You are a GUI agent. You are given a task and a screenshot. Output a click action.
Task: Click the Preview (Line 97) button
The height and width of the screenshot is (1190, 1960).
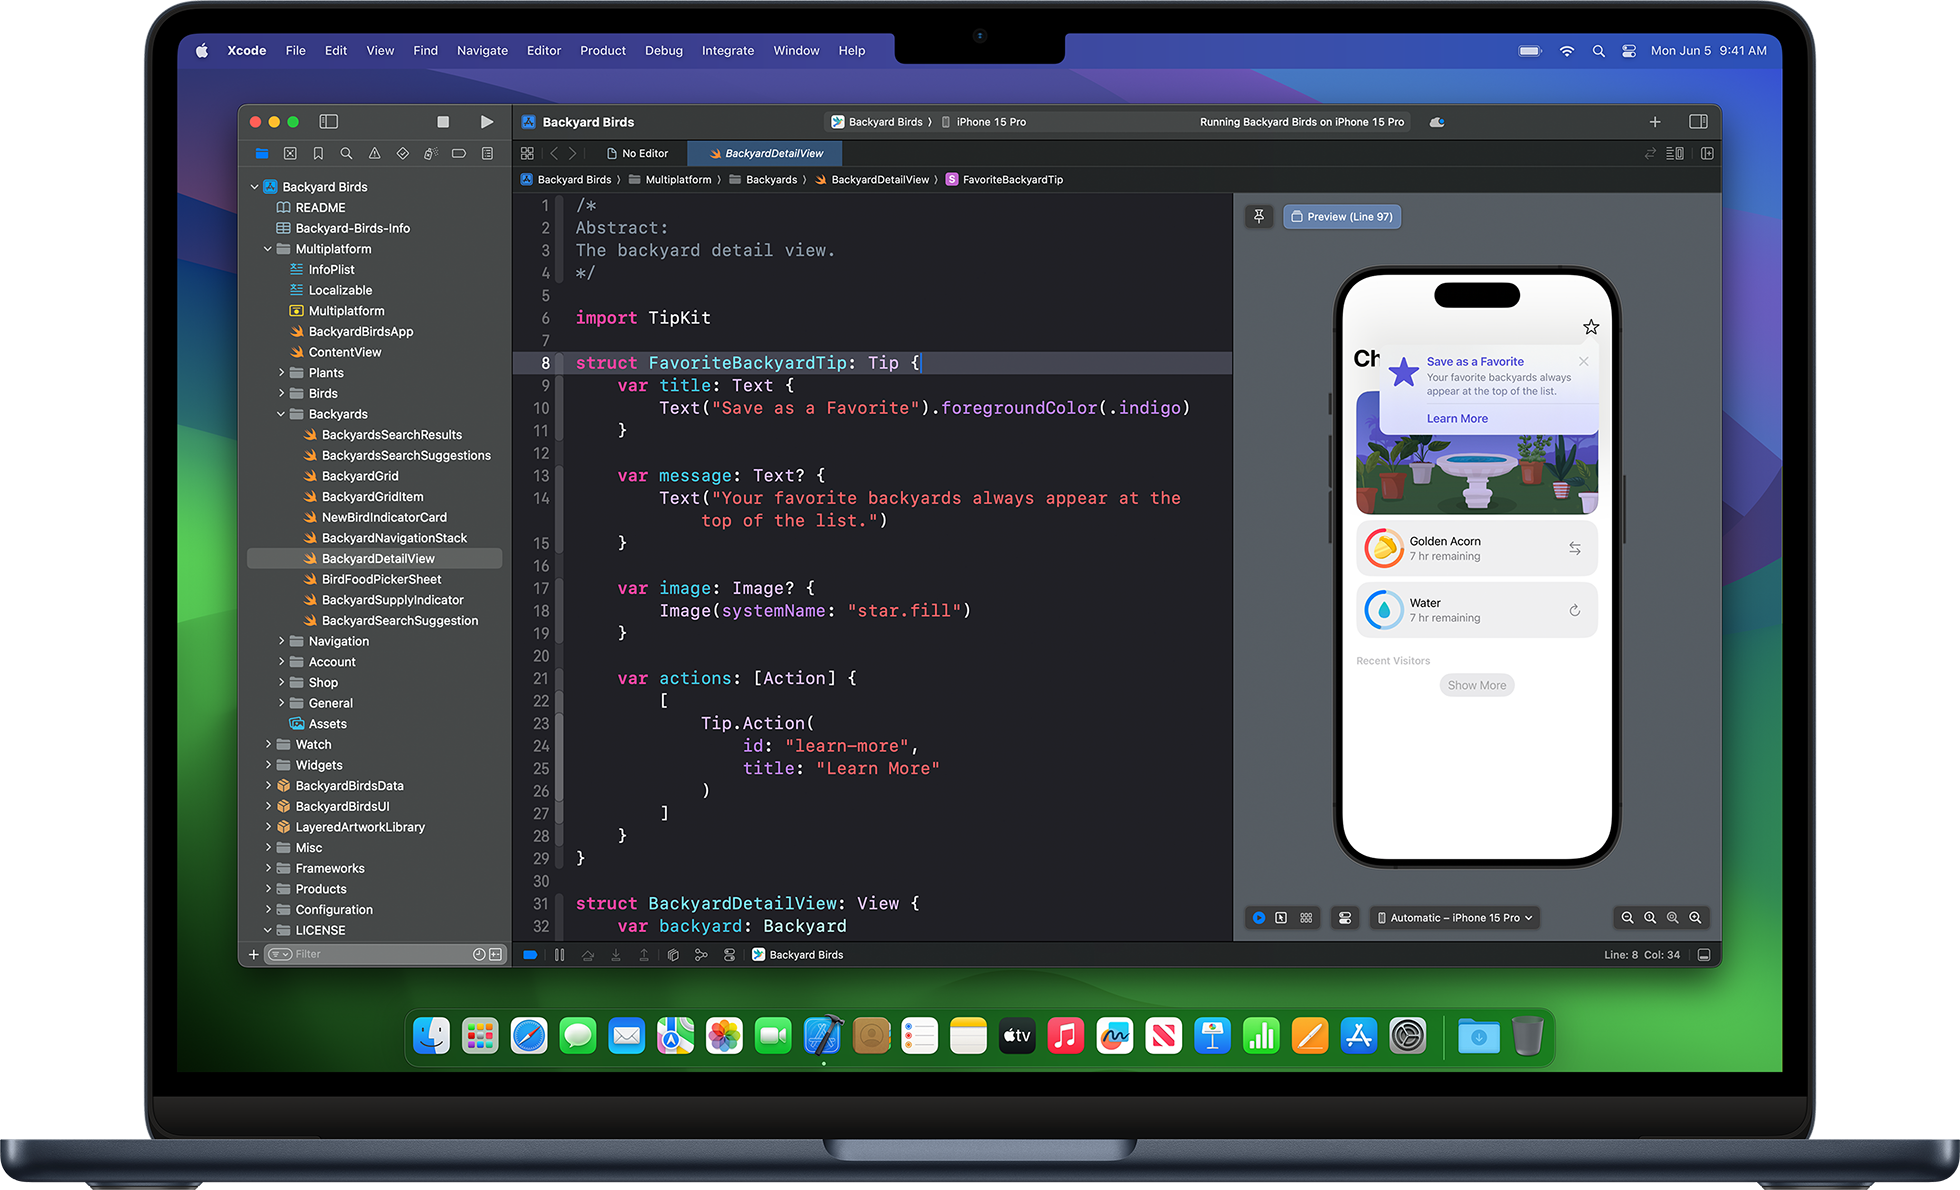coord(1342,217)
